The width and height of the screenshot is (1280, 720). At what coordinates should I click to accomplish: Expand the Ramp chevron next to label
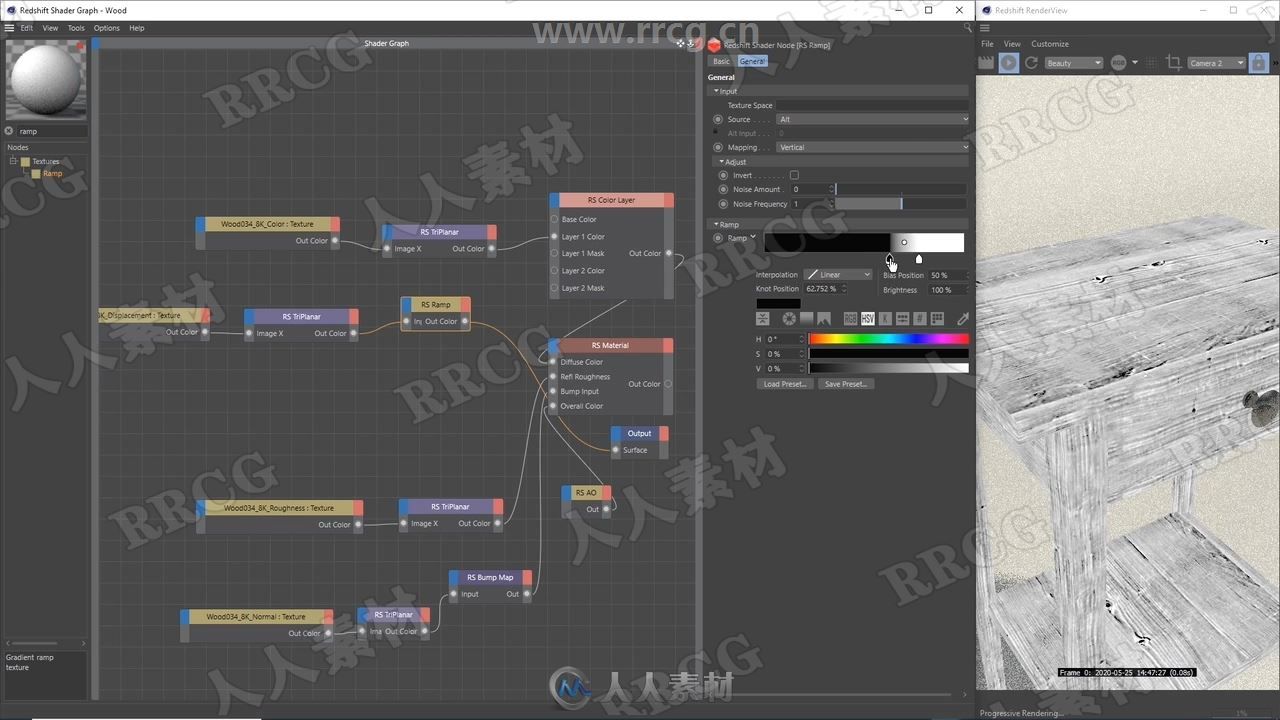point(753,237)
